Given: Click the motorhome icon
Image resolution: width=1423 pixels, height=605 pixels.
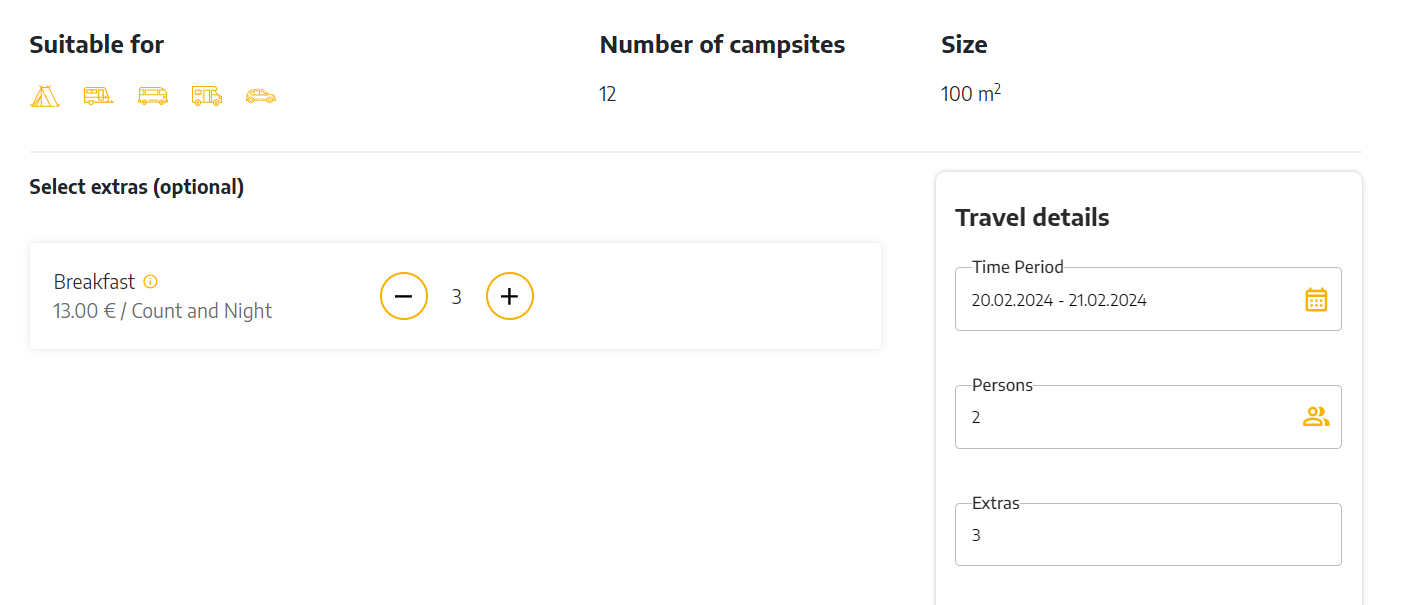Looking at the screenshot, I should (206, 96).
